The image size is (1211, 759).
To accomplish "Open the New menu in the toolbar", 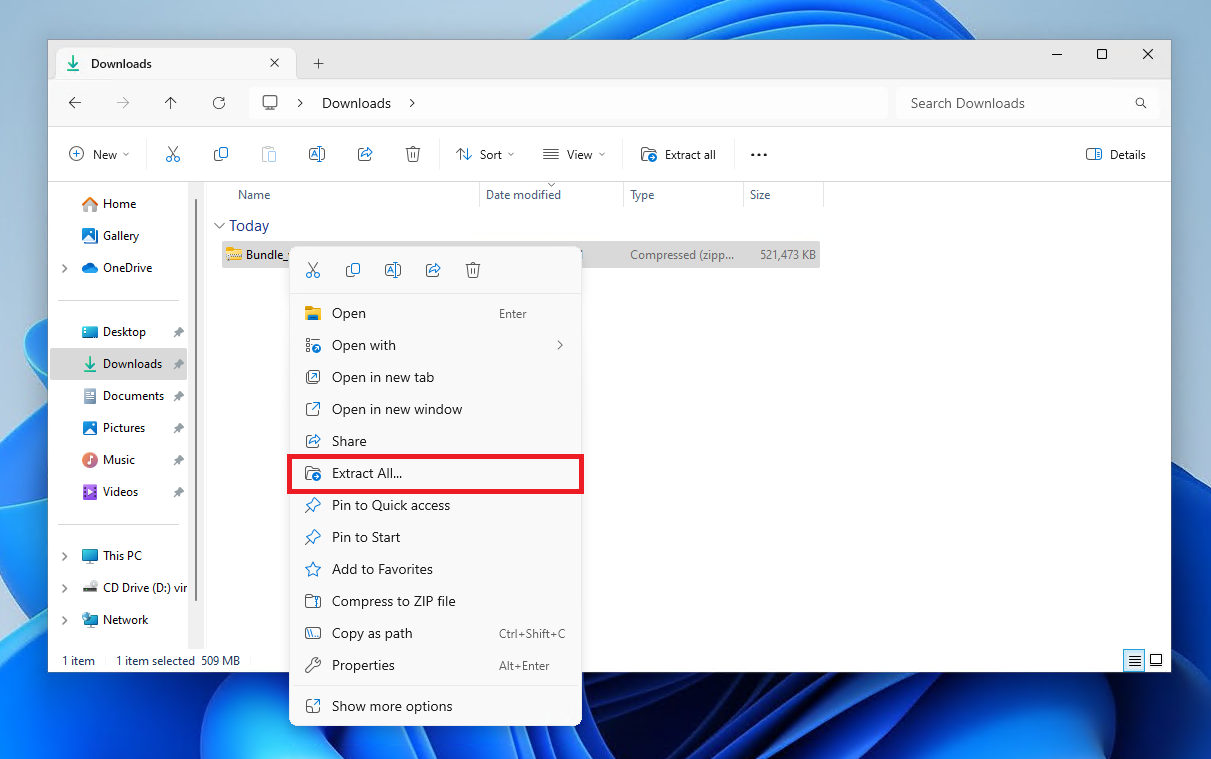I will (98, 154).
